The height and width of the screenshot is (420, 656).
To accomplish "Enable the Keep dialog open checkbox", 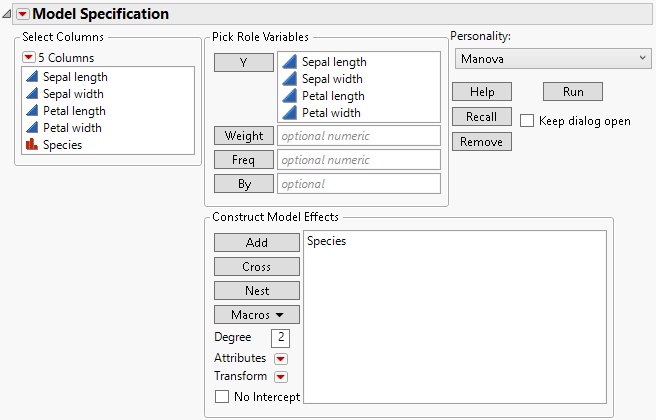I will click(x=527, y=121).
